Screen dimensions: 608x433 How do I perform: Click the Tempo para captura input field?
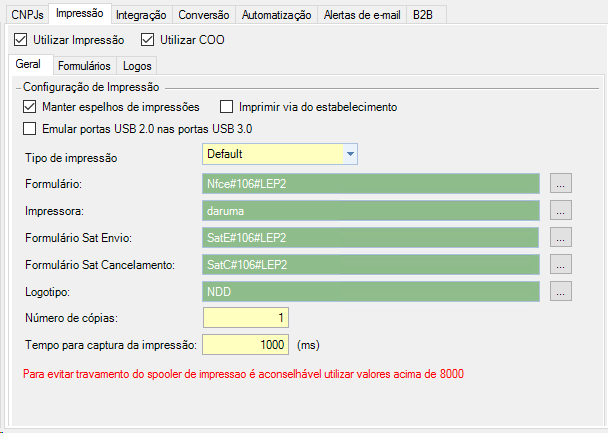coord(246,344)
